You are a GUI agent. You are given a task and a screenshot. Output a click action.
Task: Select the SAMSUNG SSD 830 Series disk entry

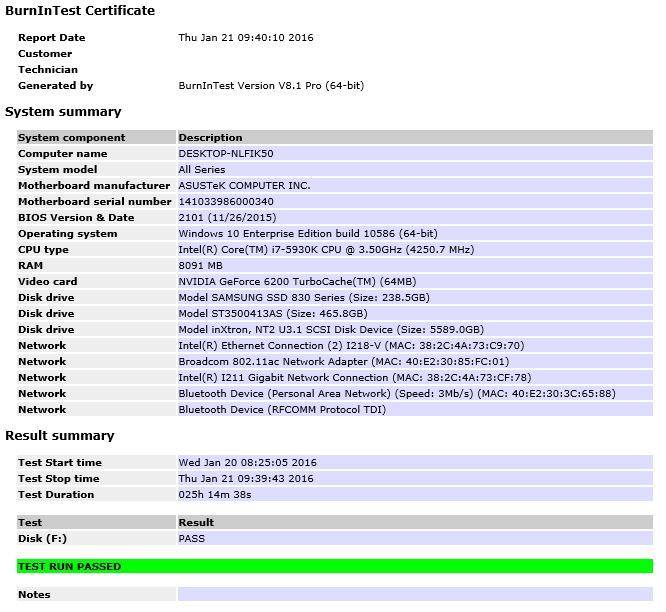(304, 298)
